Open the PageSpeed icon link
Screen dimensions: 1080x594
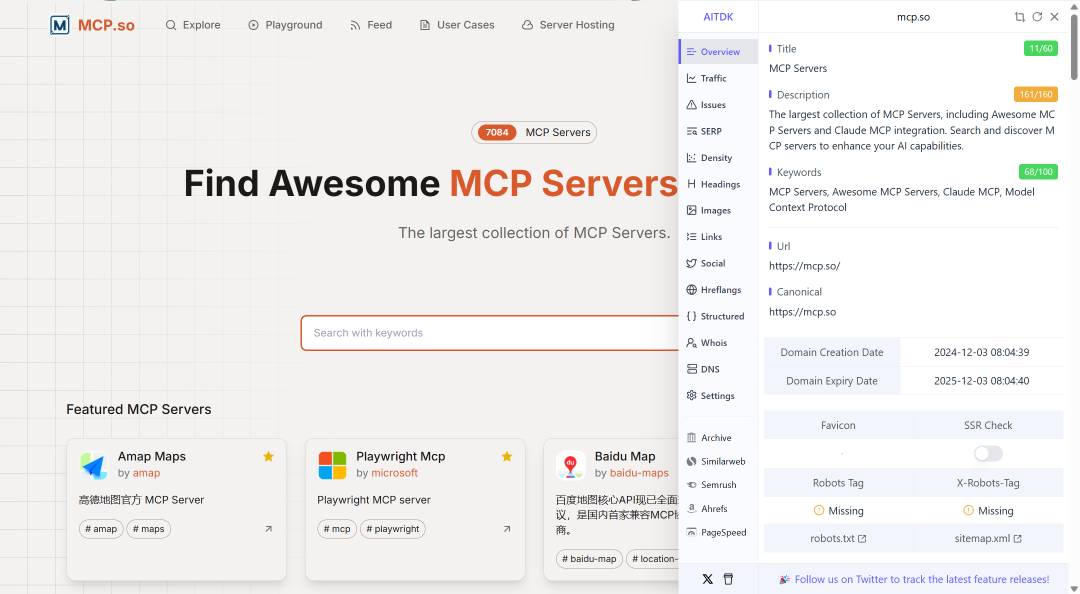coord(692,532)
